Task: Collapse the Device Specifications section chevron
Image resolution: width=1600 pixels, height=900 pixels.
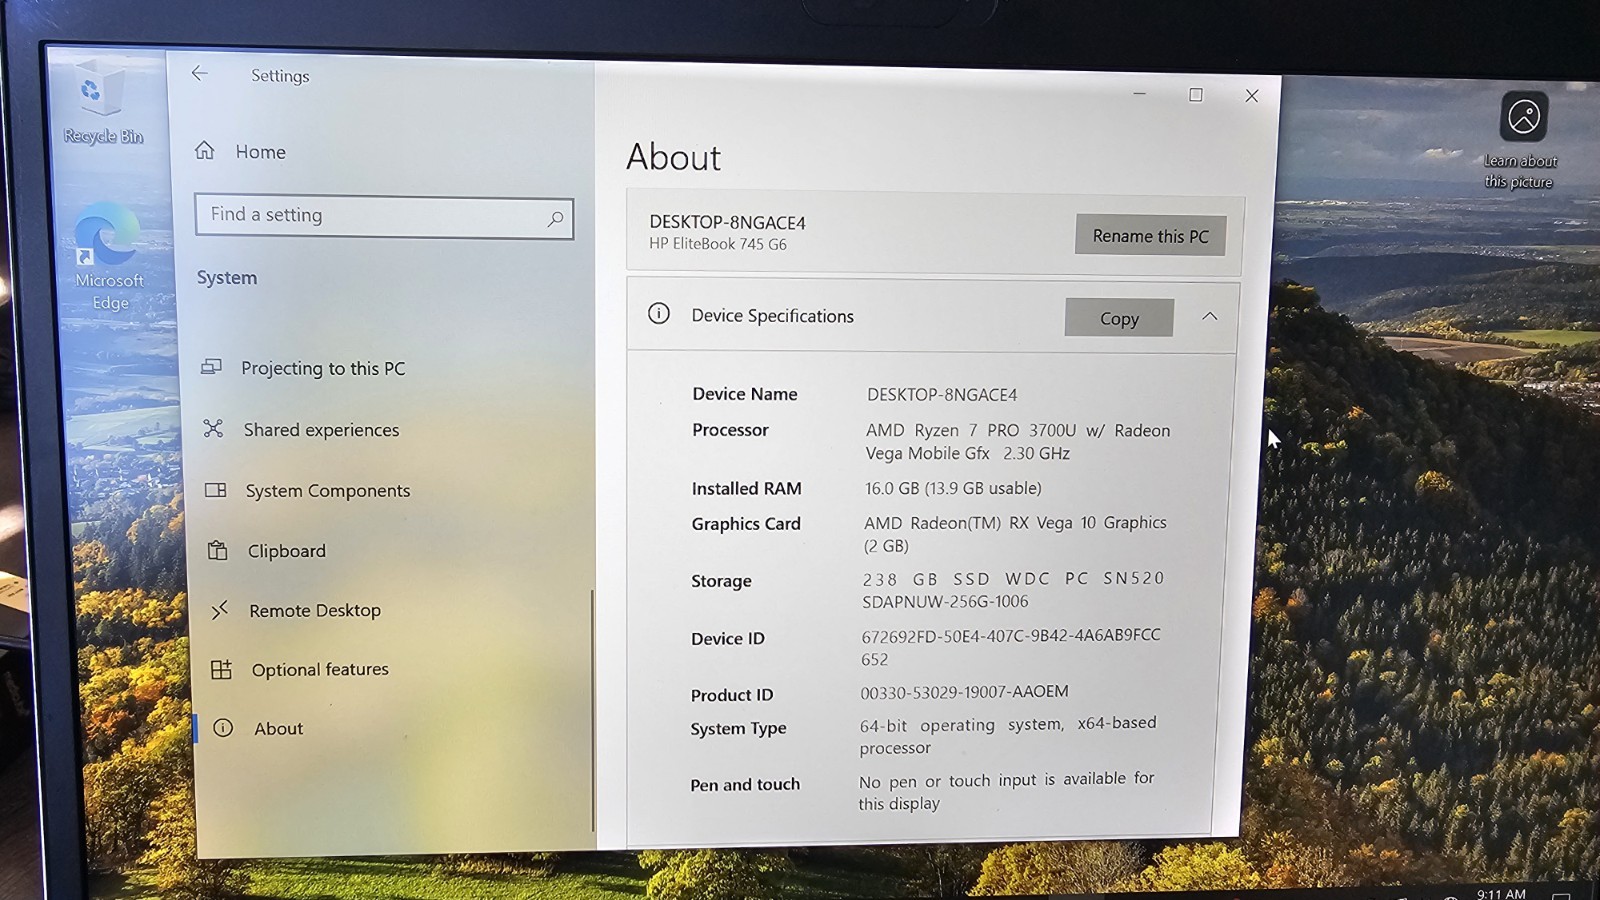Action: (x=1209, y=316)
